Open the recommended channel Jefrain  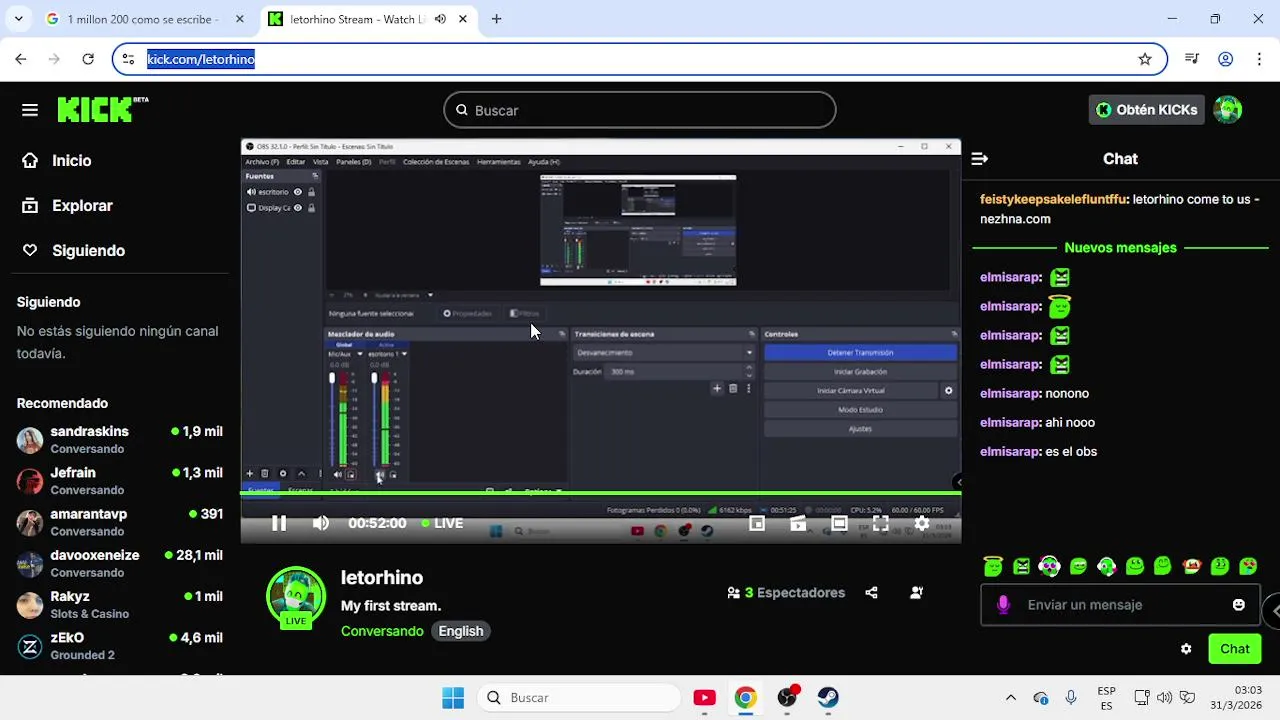(x=120, y=481)
